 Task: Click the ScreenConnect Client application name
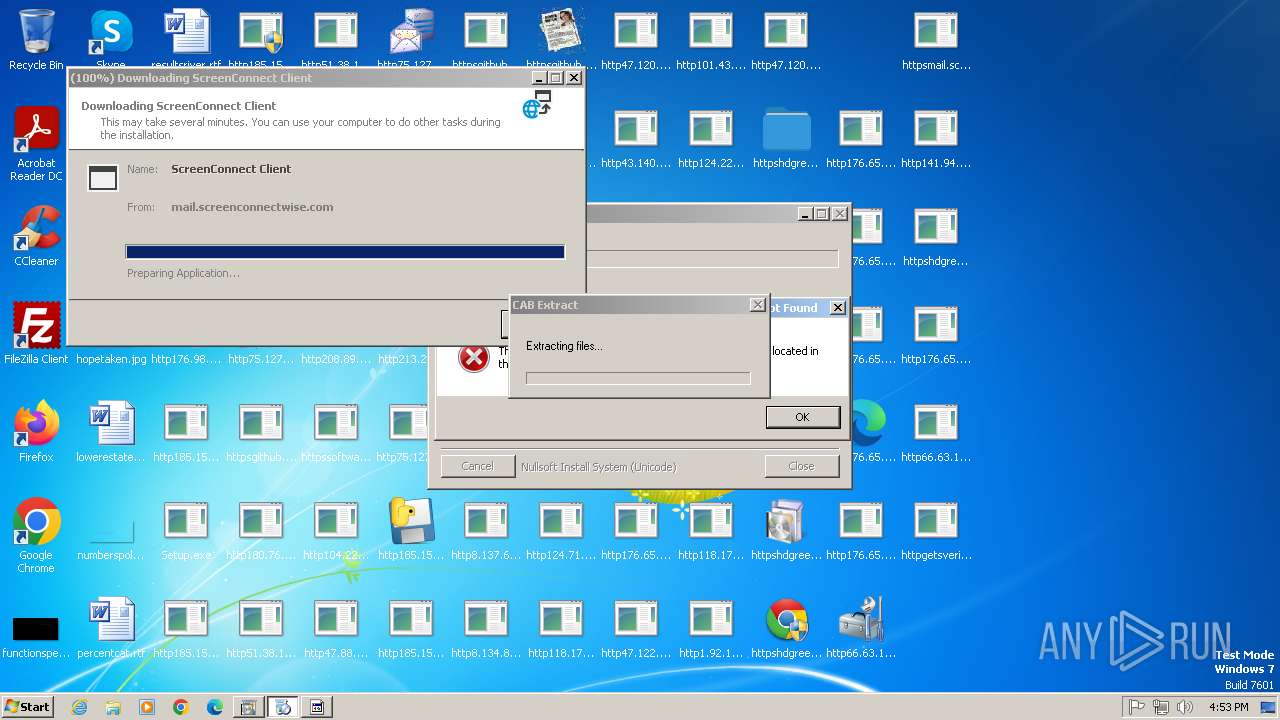point(231,169)
